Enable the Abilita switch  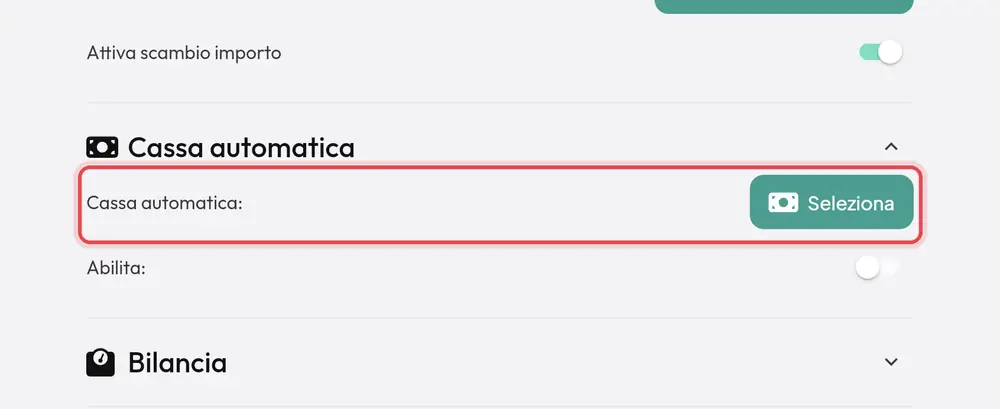click(x=878, y=268)
